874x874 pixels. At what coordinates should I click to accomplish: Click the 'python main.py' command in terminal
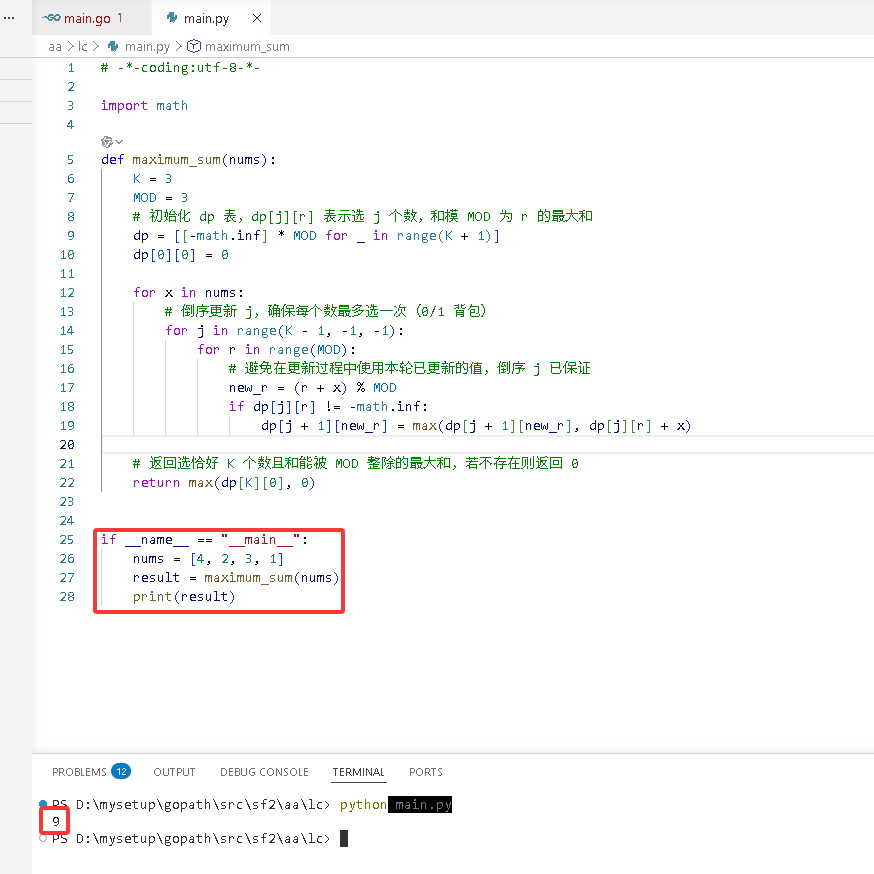pos(396,805)
